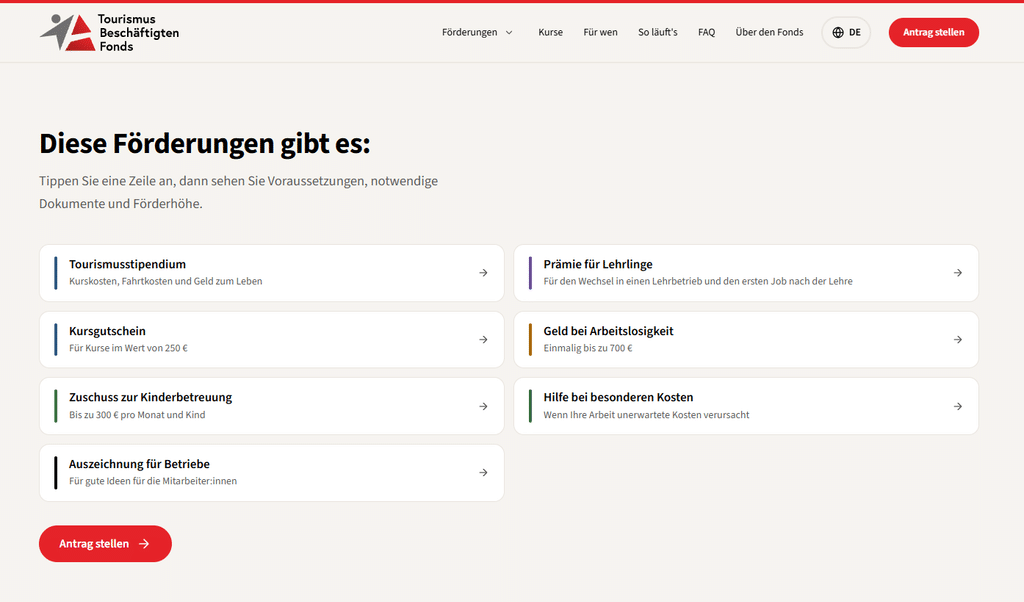Click the arrow on Kursgutschein card
1024x602 pixels.
(x=483, y=340)
